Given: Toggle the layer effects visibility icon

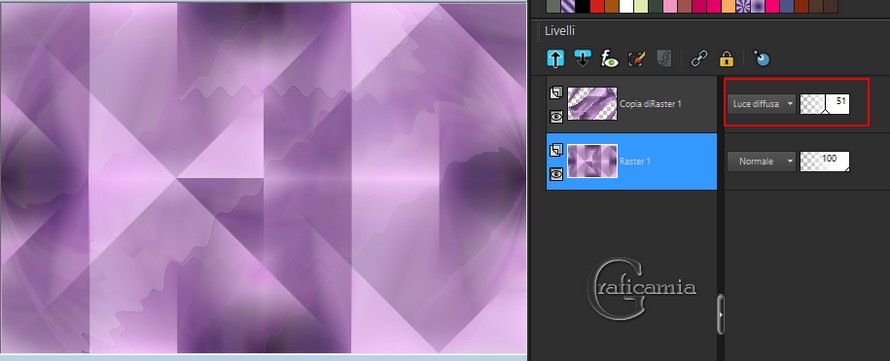Looking at the screenshot, I should (610, 58).
